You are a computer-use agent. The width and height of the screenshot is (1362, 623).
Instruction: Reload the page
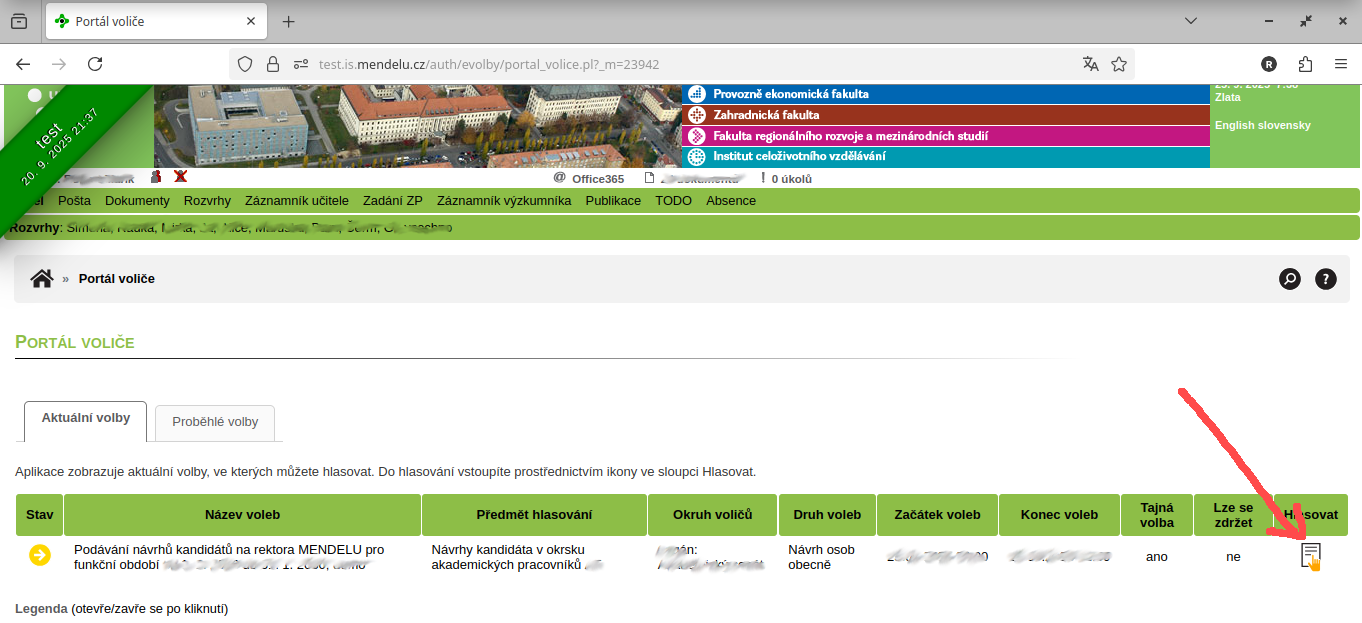tap(95, 64)
